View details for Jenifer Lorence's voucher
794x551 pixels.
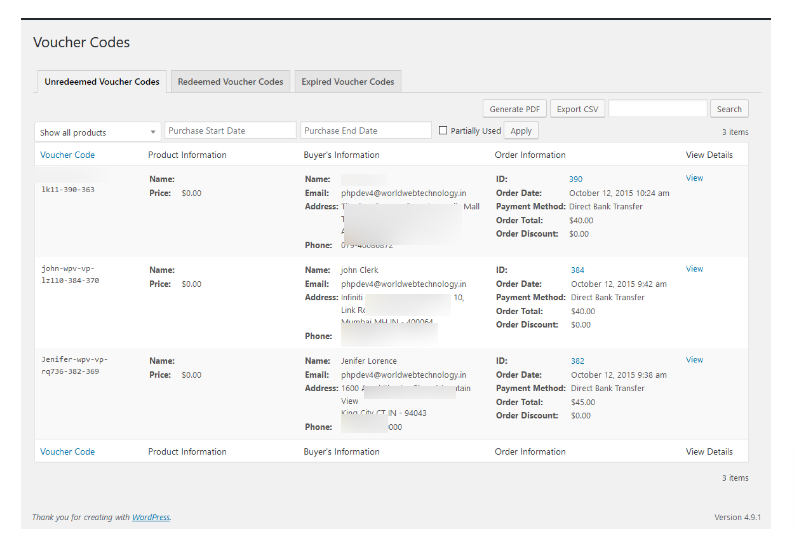tap(694, 360)
